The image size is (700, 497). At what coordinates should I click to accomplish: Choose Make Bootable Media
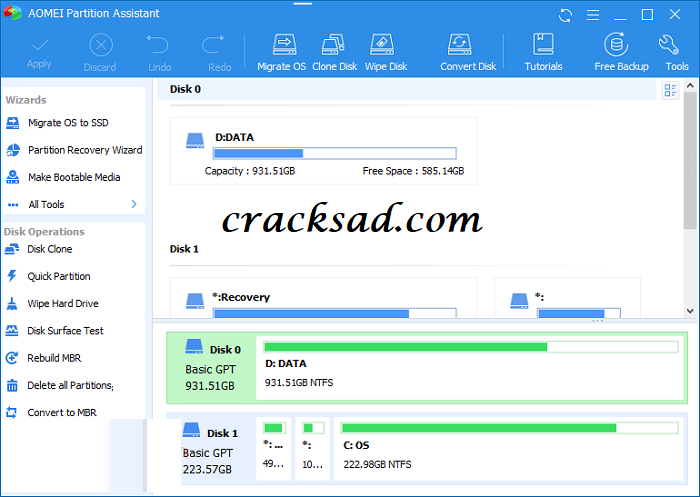coord(74,177)
